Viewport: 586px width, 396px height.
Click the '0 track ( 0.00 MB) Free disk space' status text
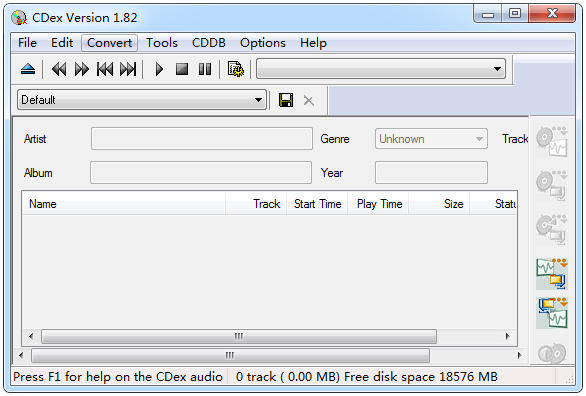pyautogui.click(x=367, y=377)
